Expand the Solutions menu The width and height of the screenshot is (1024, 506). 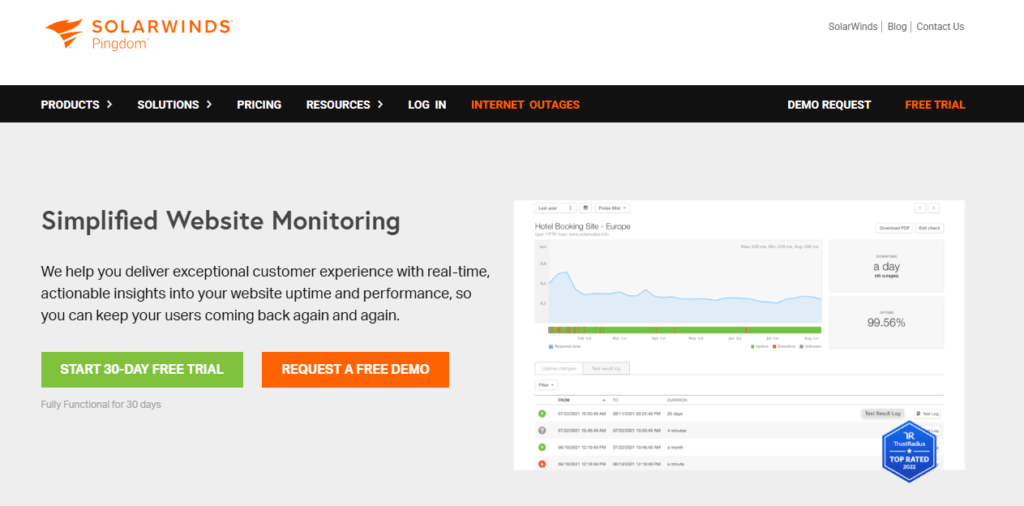click(x=174, y=104)
